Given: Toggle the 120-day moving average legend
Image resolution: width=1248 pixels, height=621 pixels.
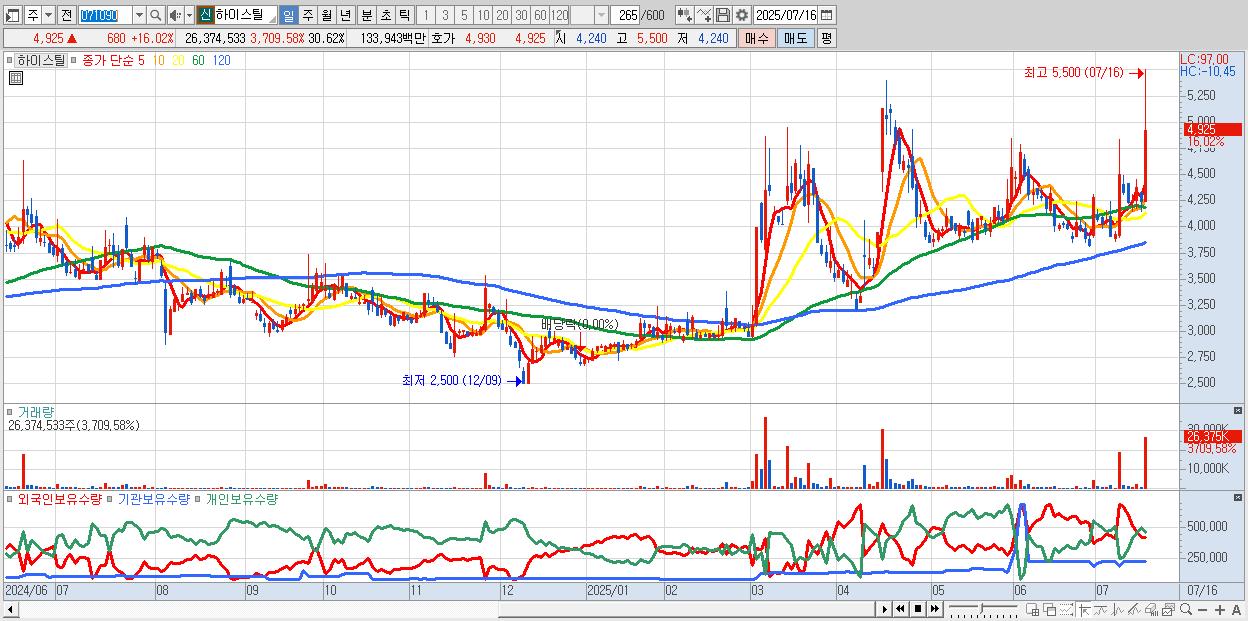Looking at the screenshot, I should coord(221,60).
